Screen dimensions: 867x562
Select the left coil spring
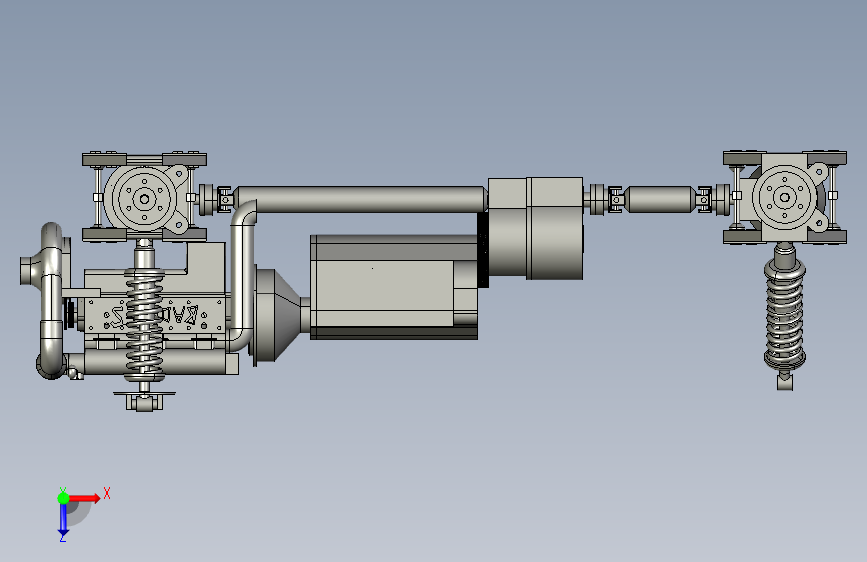144,325
